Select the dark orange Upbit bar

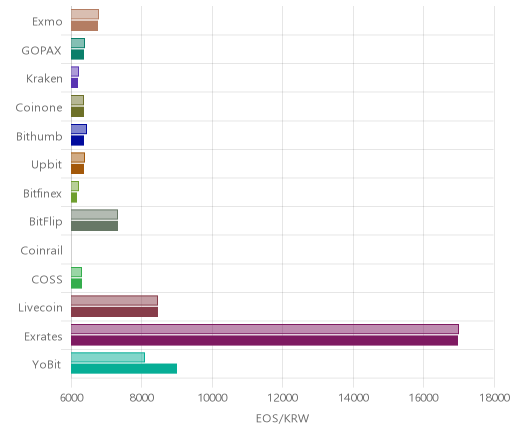[77, 169]
